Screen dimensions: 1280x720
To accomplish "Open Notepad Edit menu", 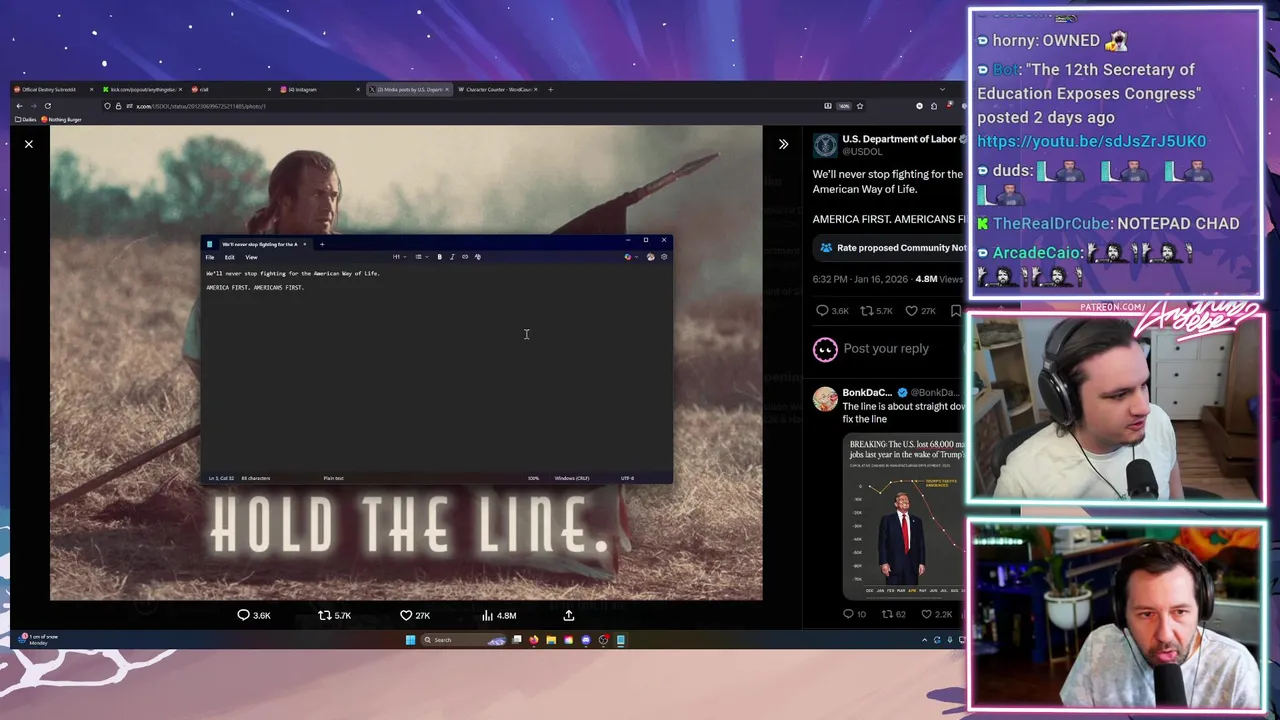I will coord(230,257).
